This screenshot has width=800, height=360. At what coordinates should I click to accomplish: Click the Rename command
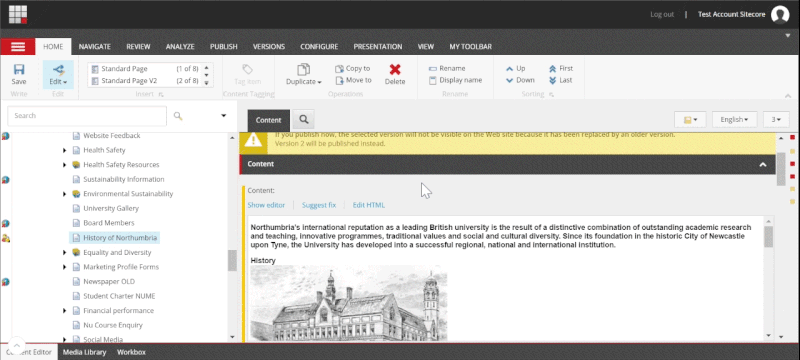coord(447,68)
